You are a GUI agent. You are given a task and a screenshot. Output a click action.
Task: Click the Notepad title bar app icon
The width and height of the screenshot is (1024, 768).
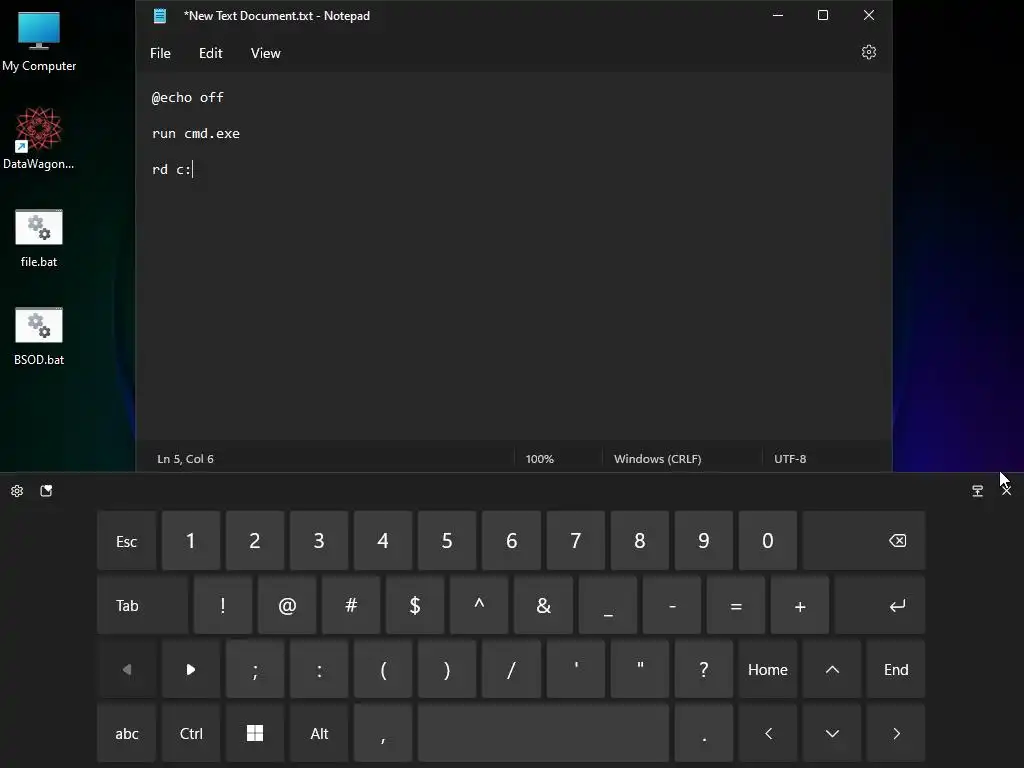click(x=160, y=16)
